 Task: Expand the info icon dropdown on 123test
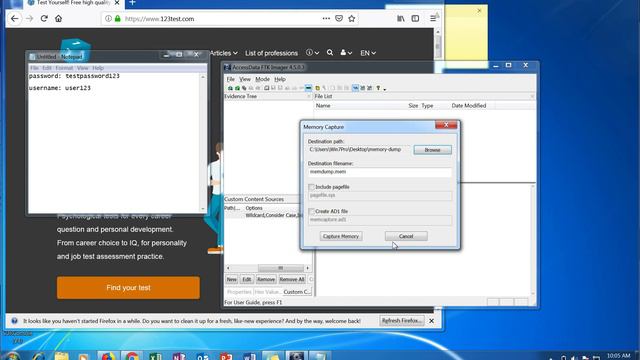pyautogui.click(x=312, y=53)
